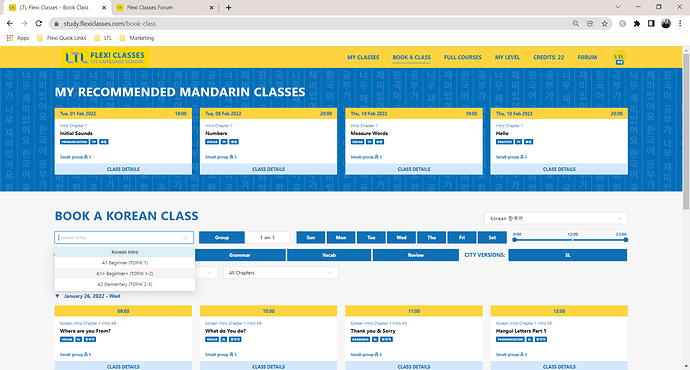The height and width of the screenshot is (370, 690).
Task: Open a new browser tab
Action: pyautogui.click(x=228, y=7)
